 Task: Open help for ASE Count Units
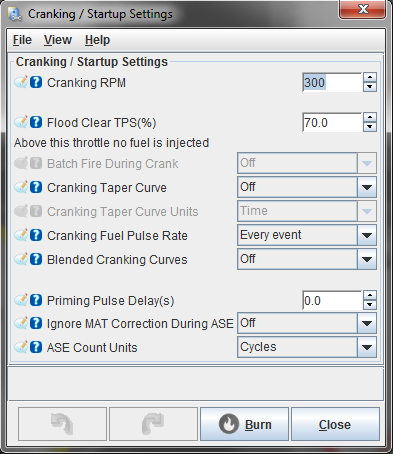click(x=36, y=347)
